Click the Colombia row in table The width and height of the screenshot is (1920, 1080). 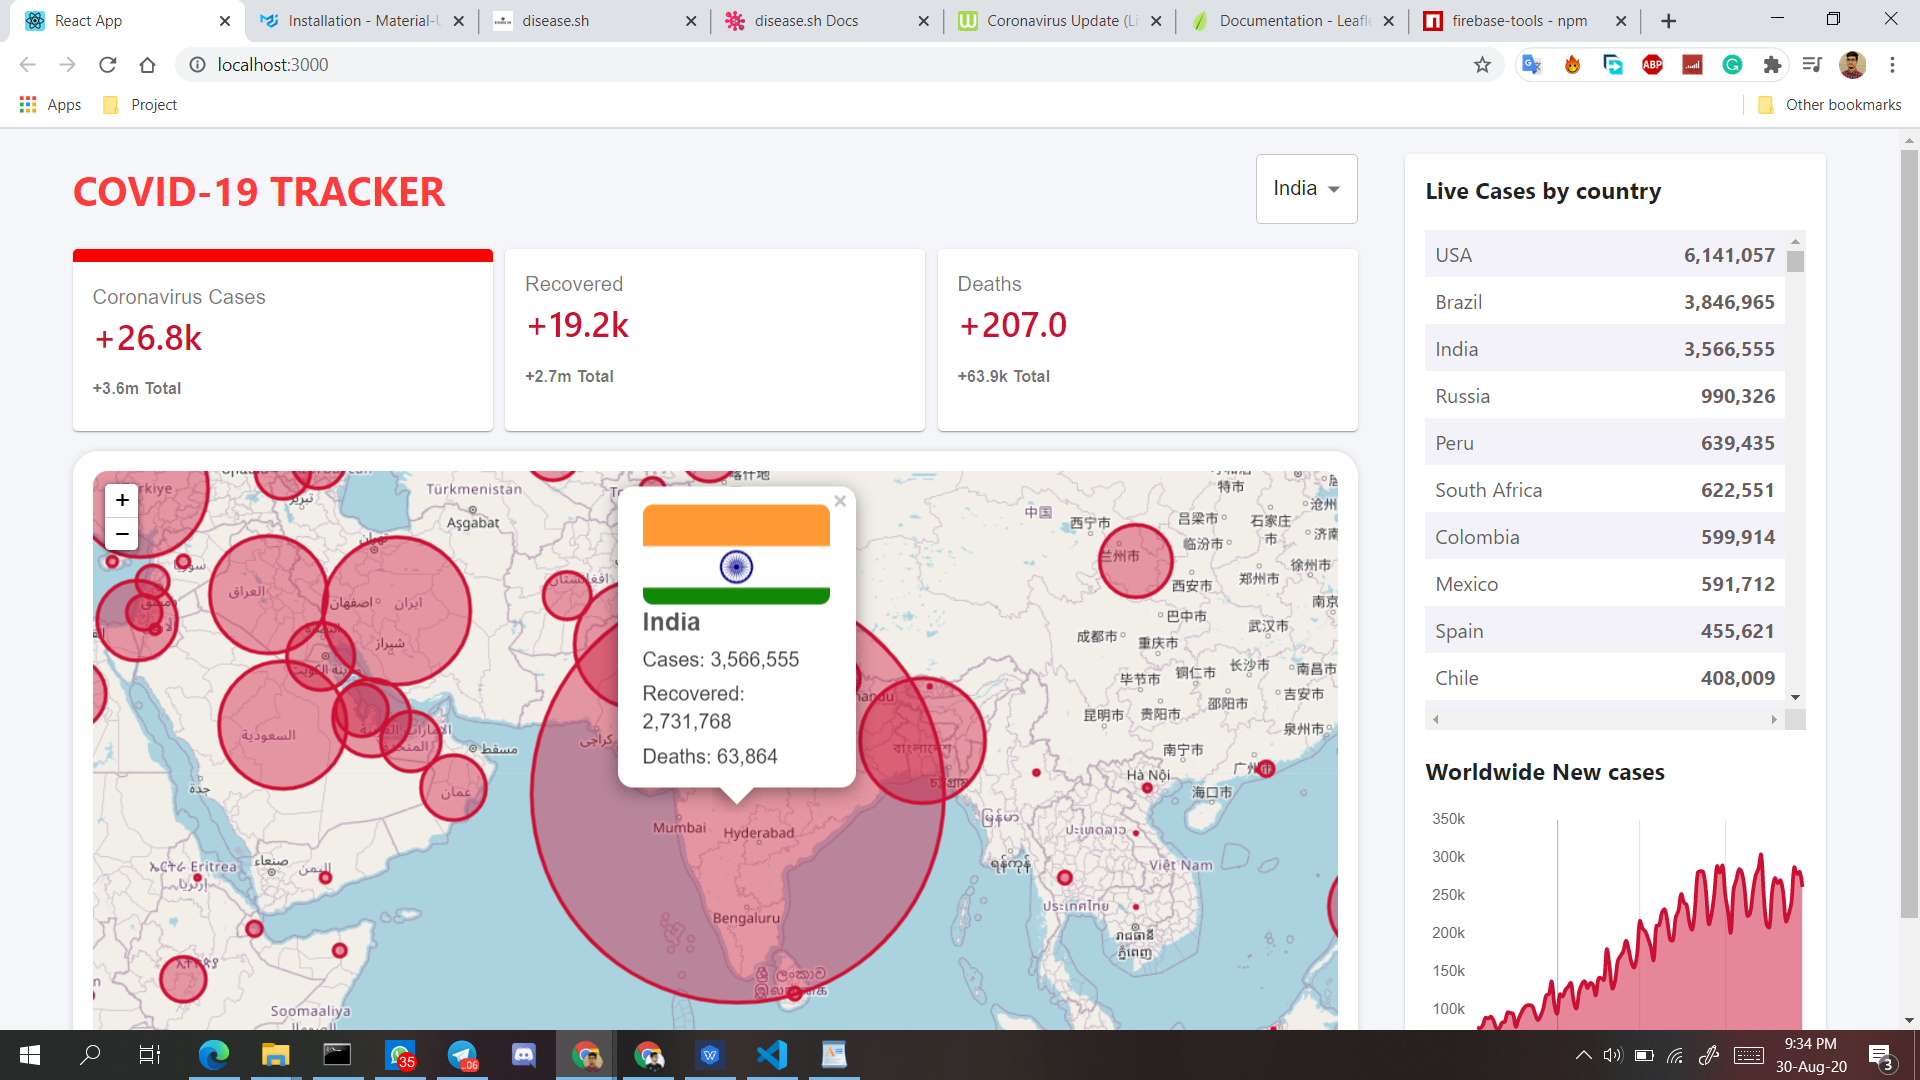1605,537
